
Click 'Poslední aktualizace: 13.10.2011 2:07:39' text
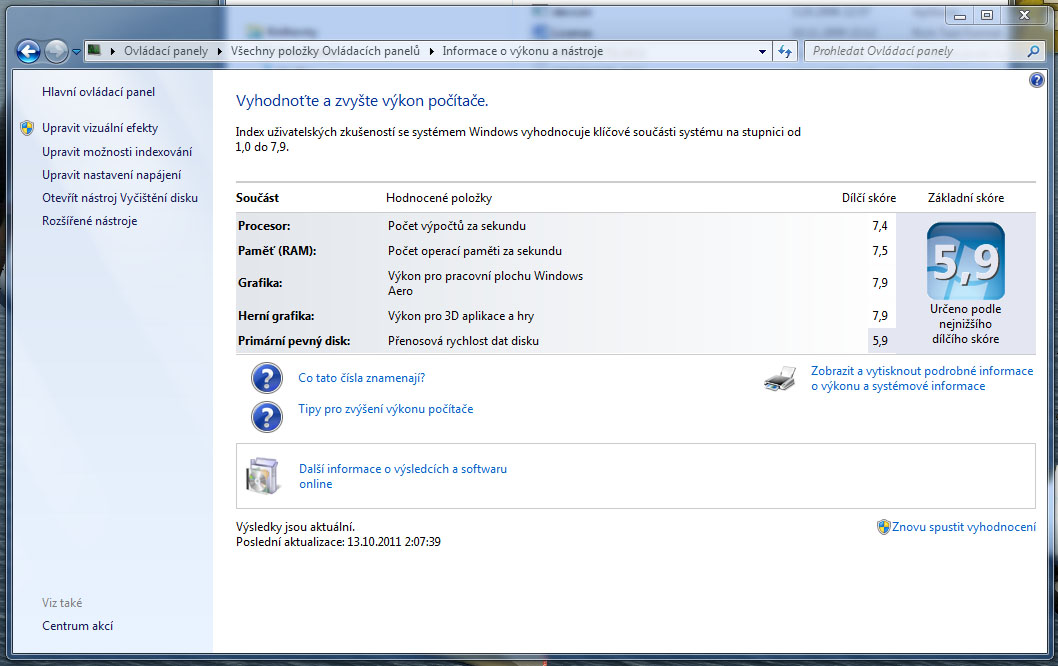pos(338,542)
